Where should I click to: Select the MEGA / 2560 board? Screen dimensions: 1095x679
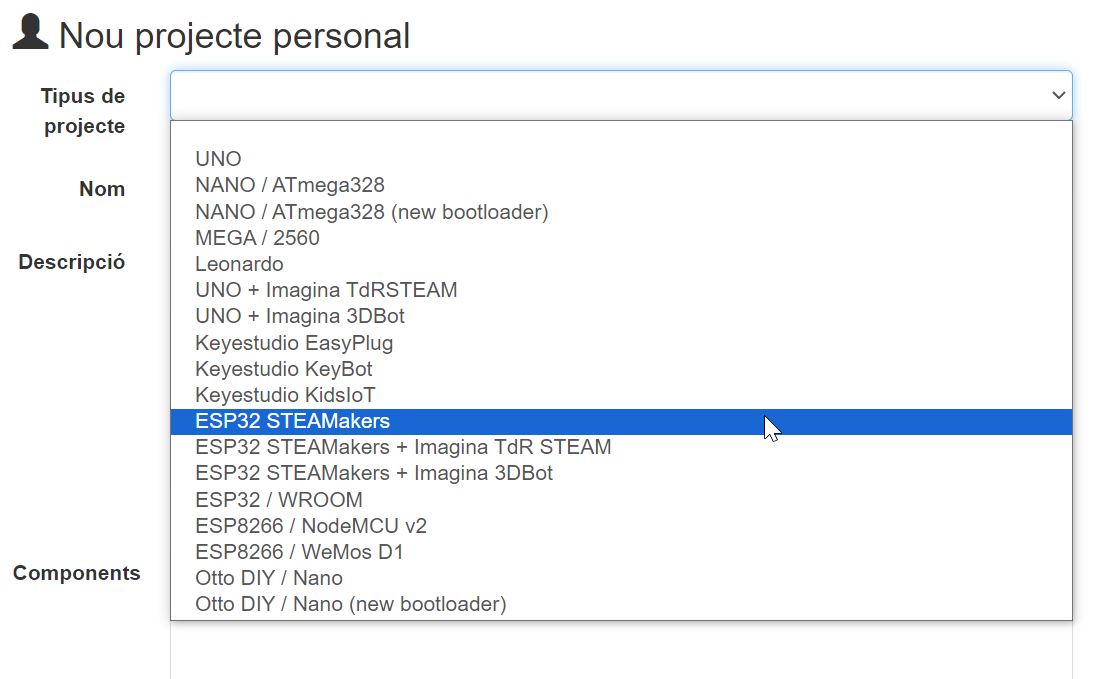[x=258, y=238]
